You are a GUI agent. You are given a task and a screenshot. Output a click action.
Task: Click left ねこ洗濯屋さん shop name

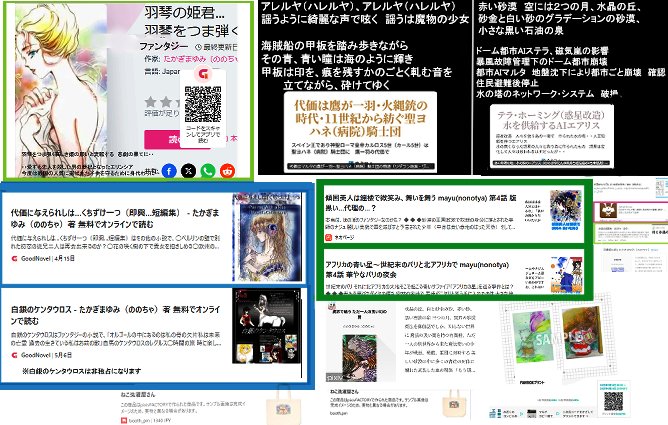click(x=138, y=395)
